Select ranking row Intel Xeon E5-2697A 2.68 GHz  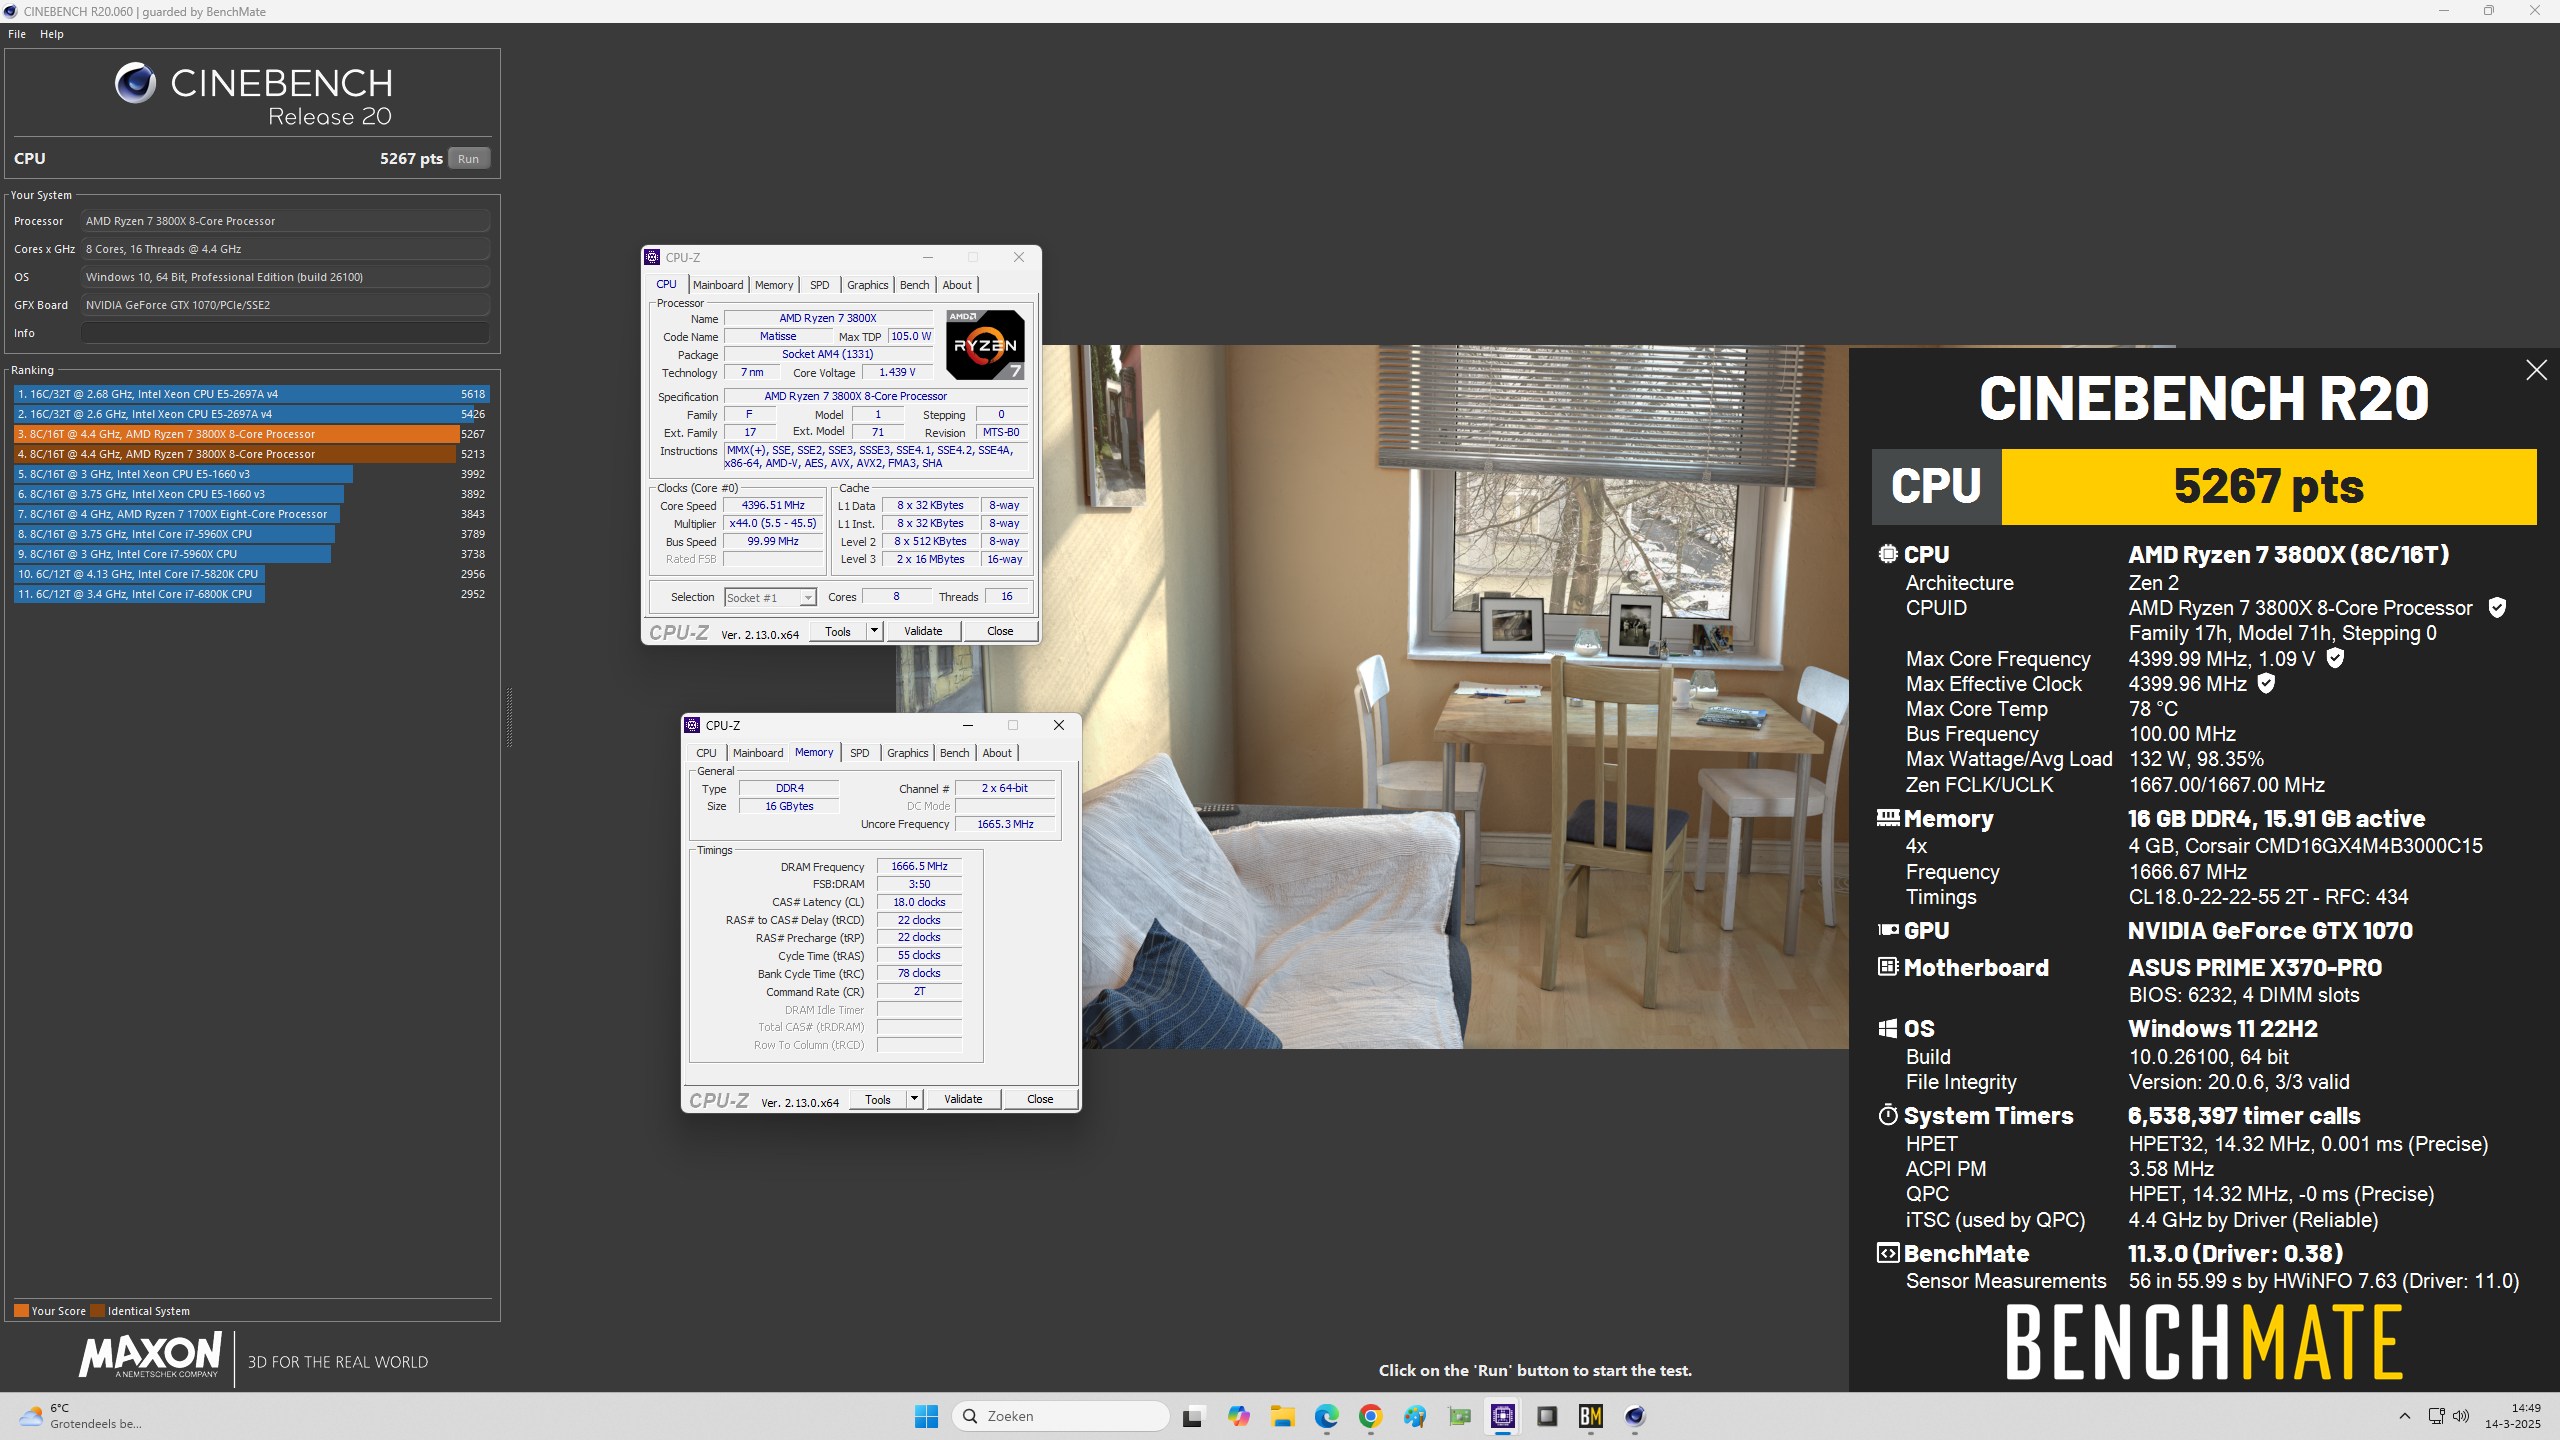click(250, 394)
